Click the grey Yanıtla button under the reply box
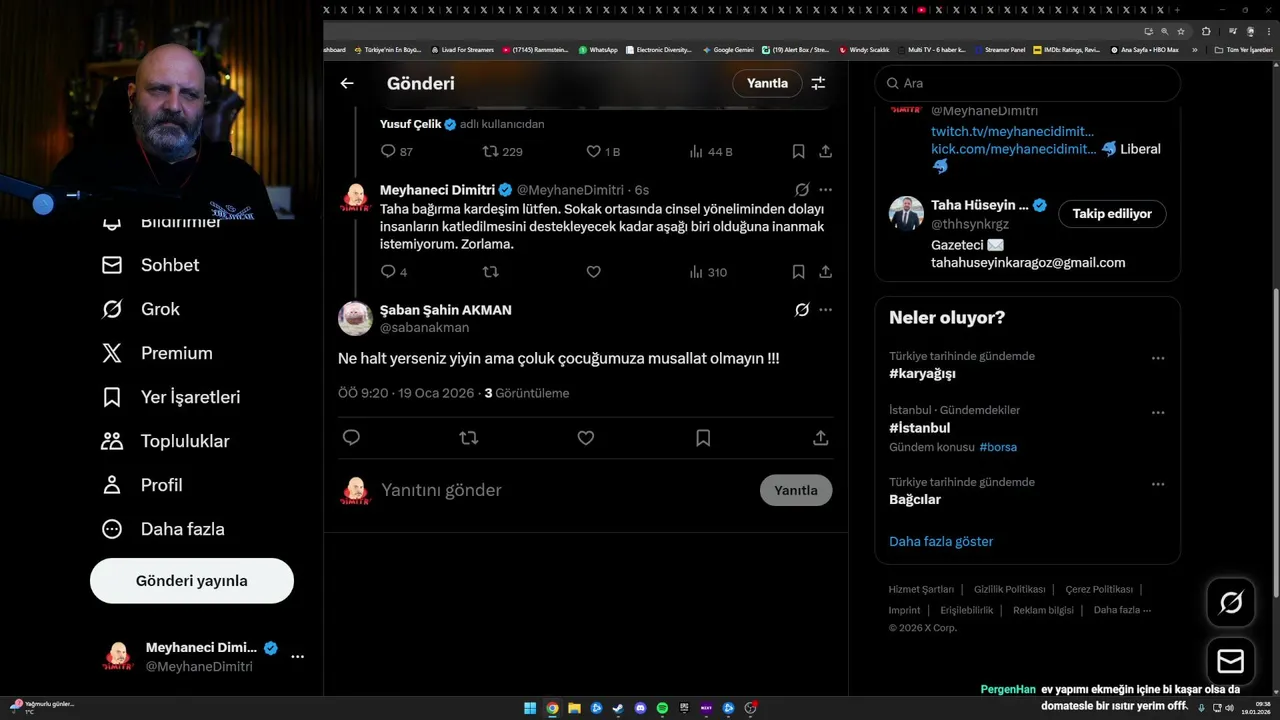This screenshot has width=1280, height=720. [796, 490]
